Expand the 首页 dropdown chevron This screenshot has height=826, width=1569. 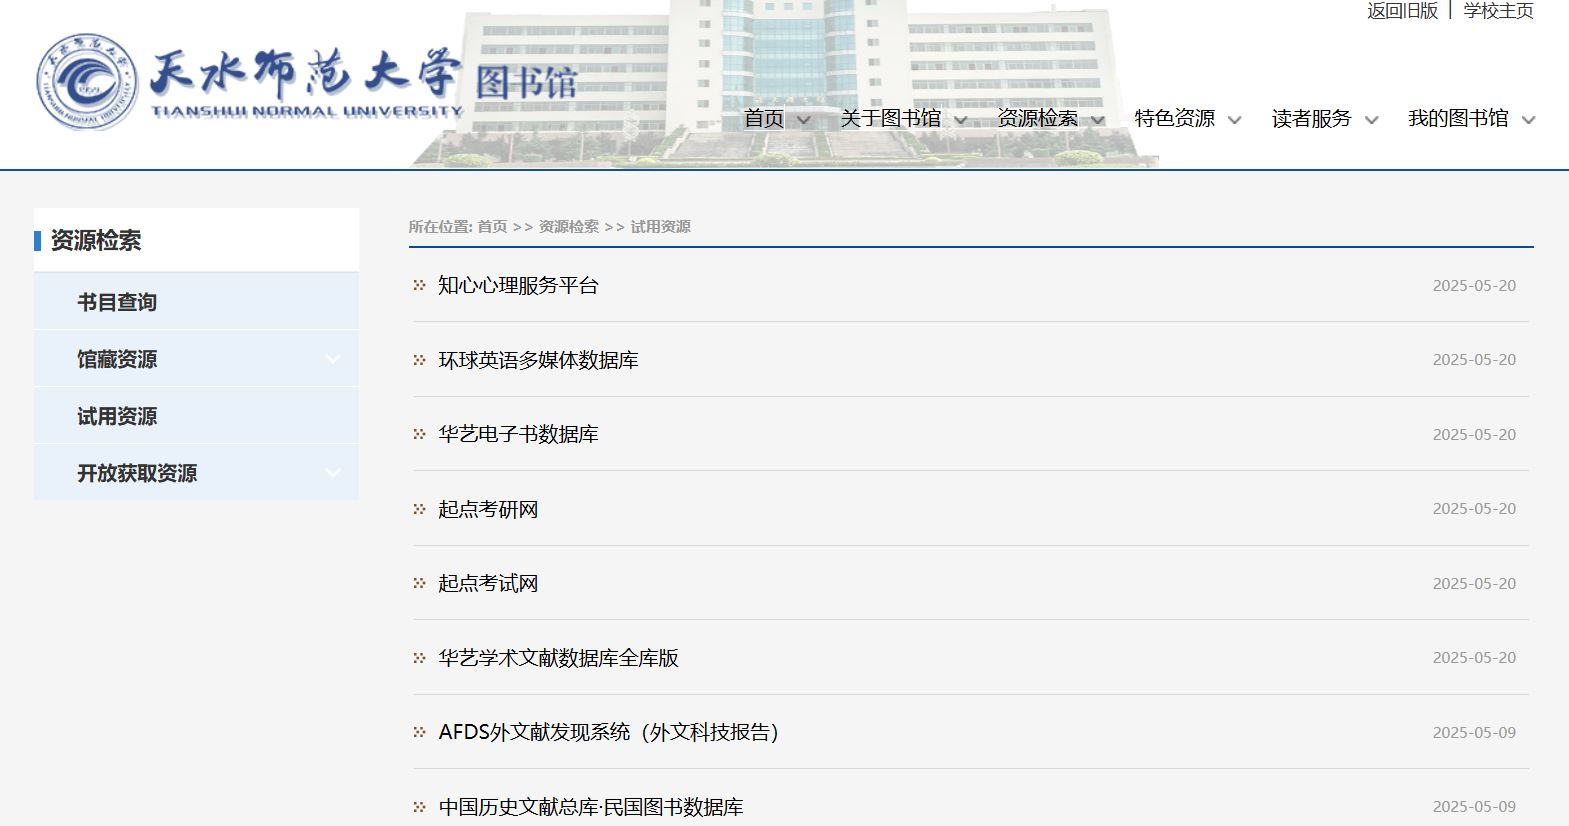[803, 120]
